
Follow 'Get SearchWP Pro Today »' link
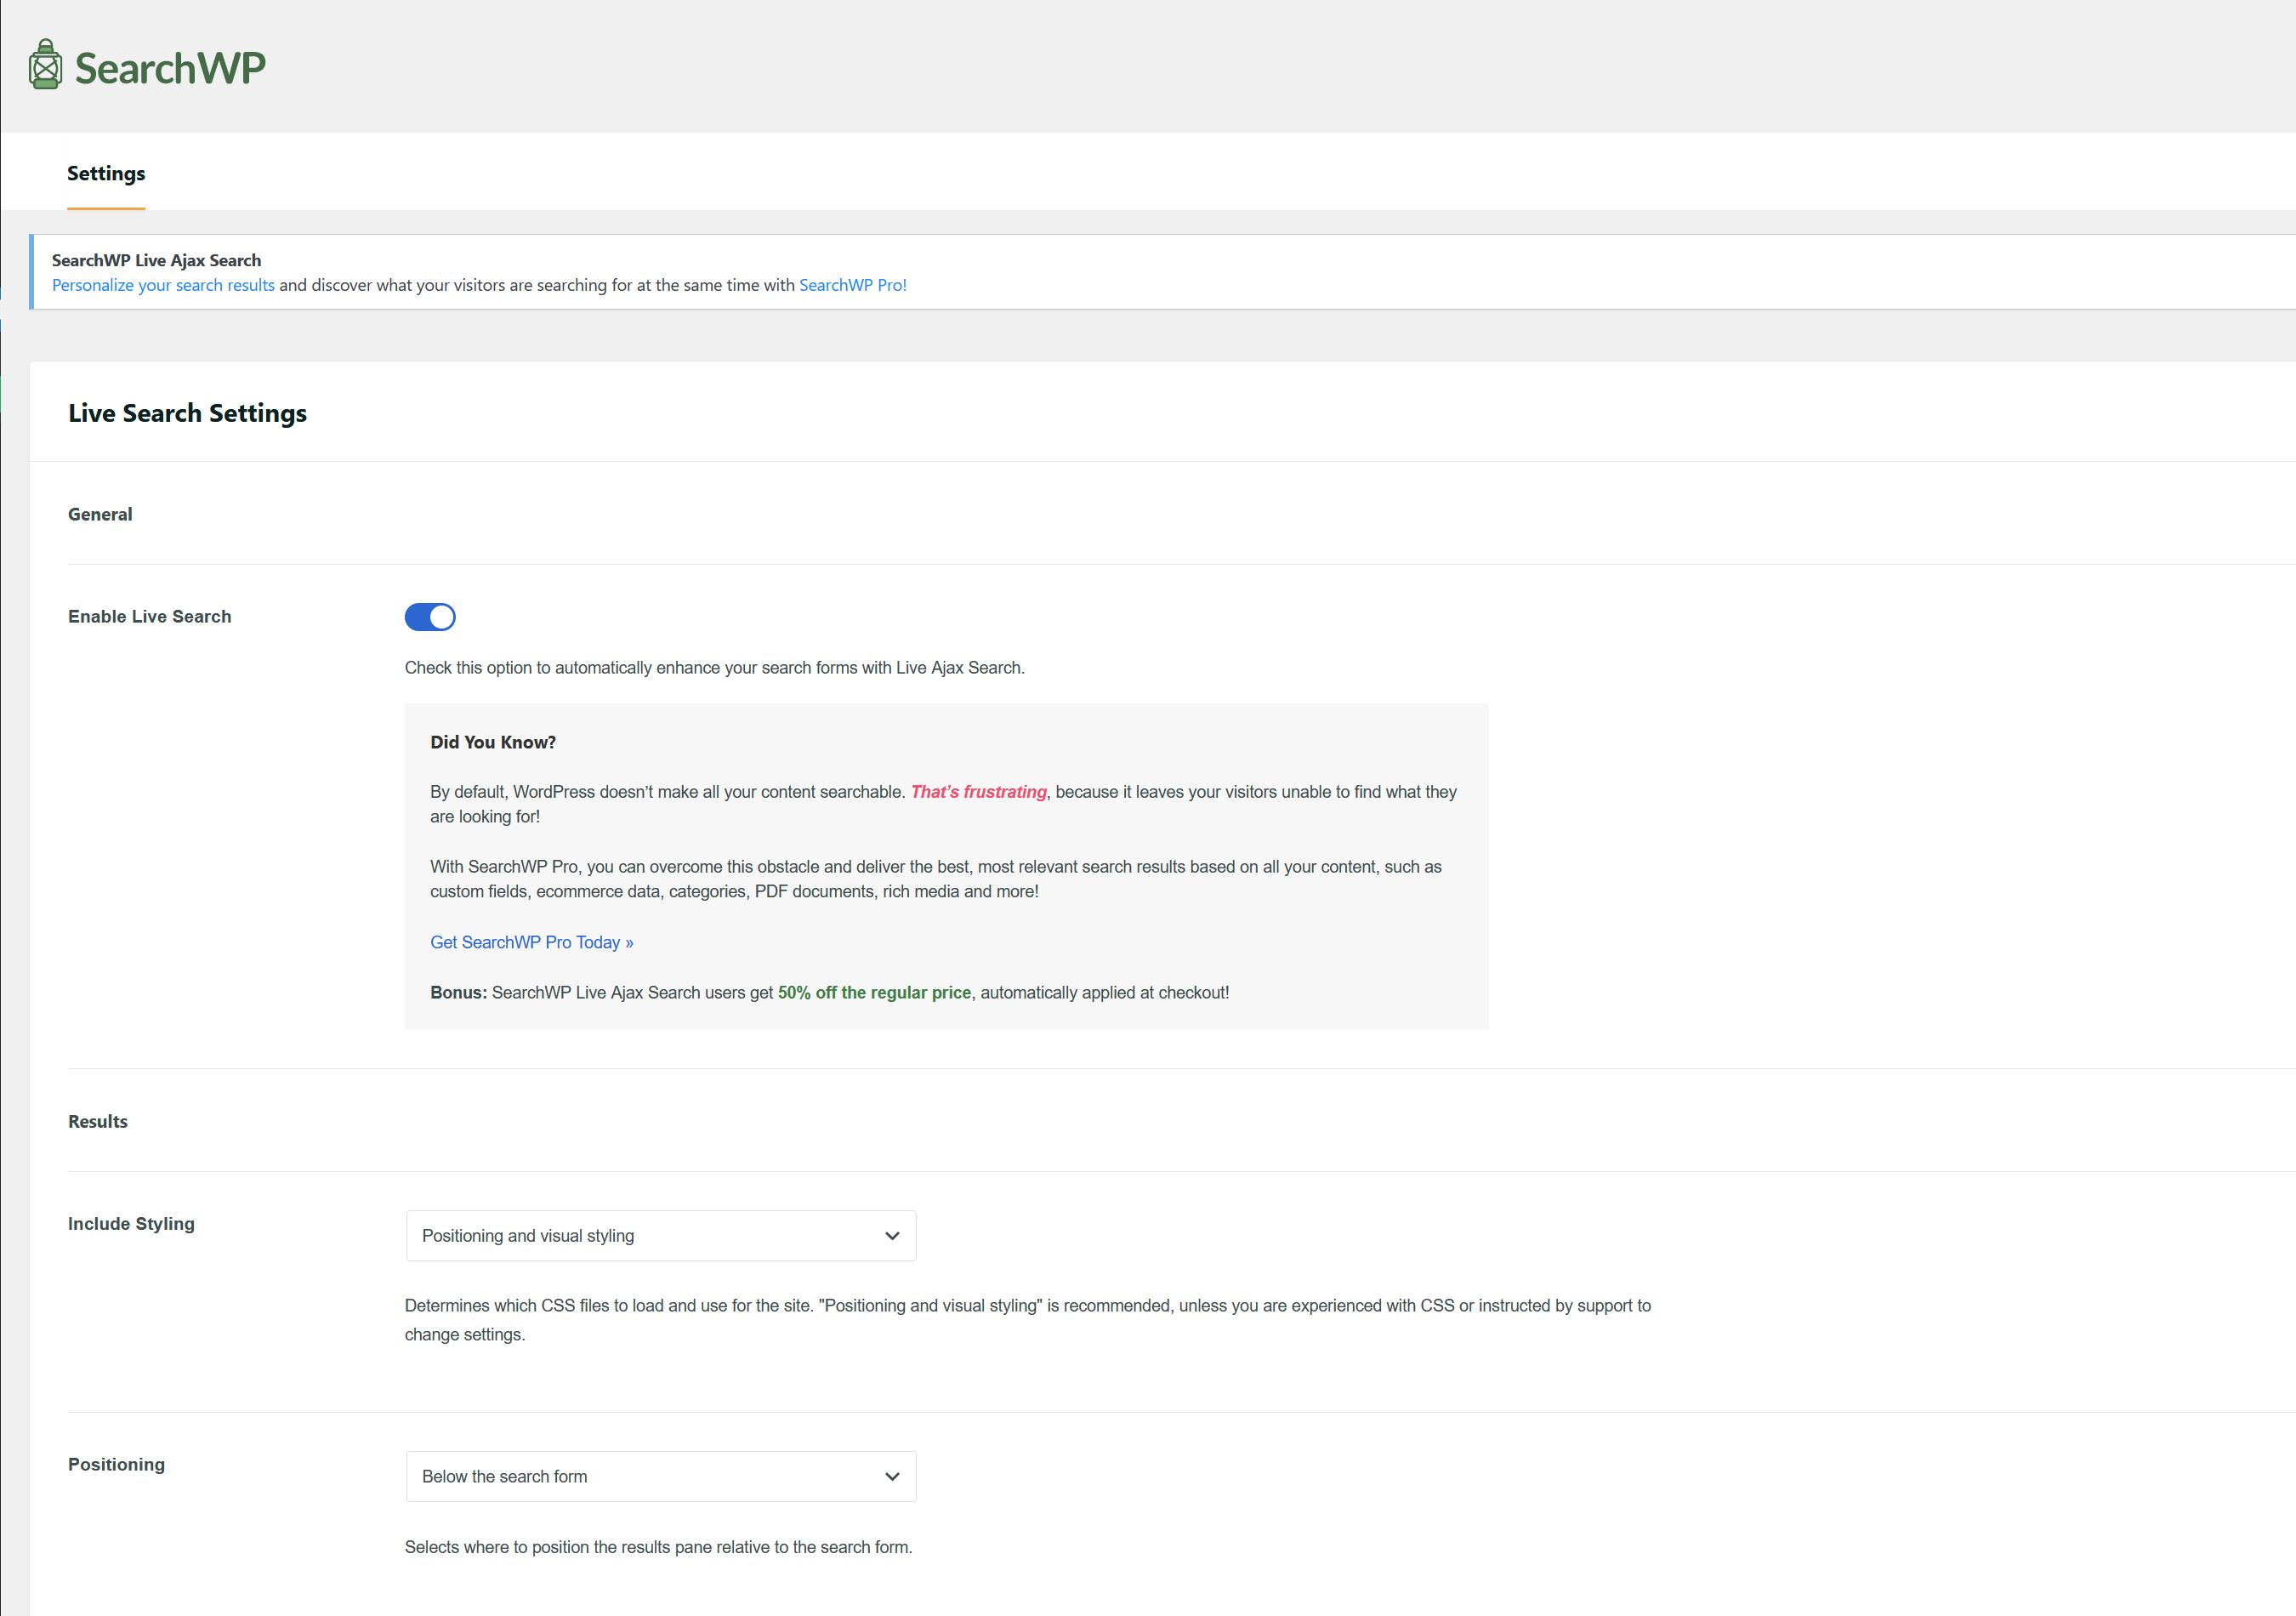(531, 942)
